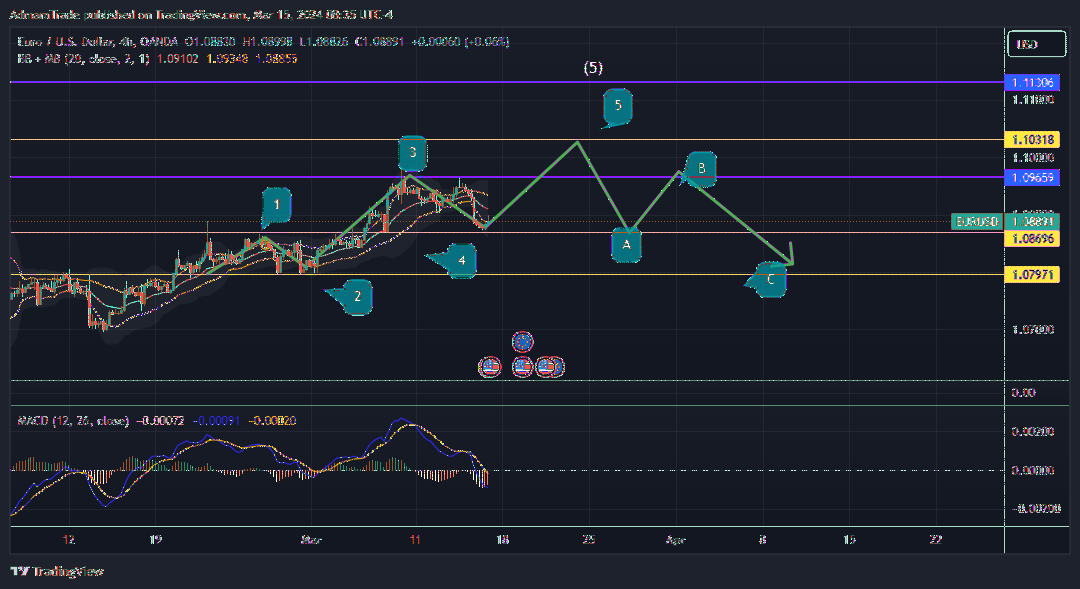Select the wave 3 callout label
1080x589 pixels.
[413, 153]
